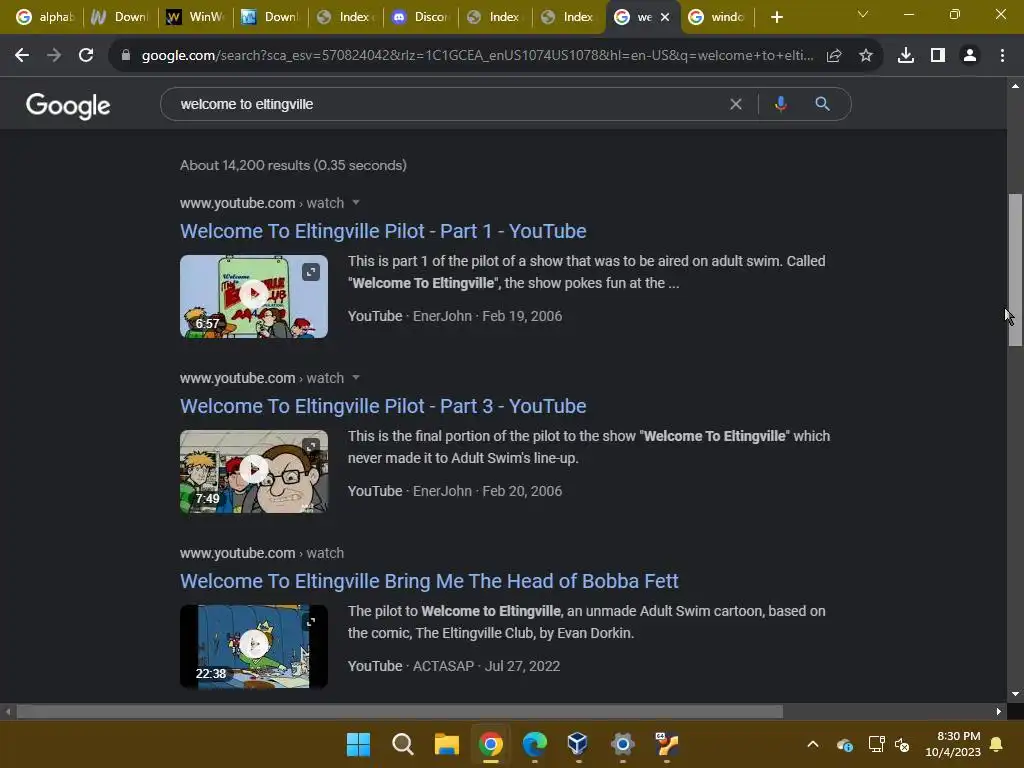Play Part 1 video thumbnail (6:57)
The image size is (1024, 768).
[x=254, y=295]
